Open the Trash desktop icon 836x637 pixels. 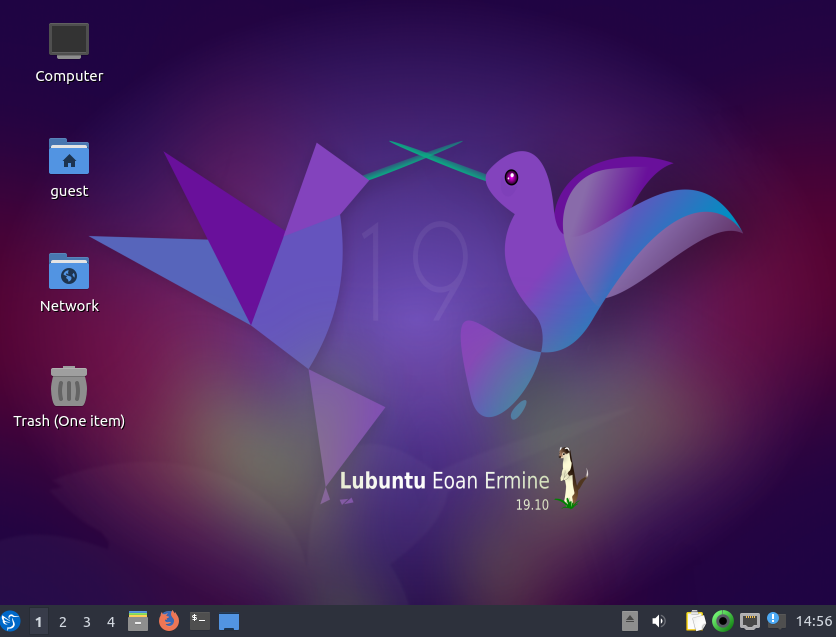pos(69,386)
